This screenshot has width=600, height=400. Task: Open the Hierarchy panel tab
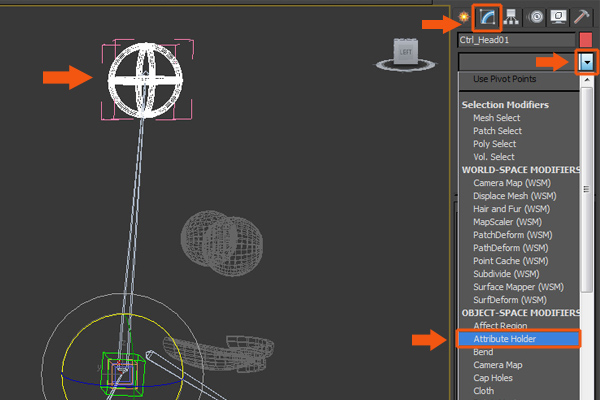coord(511,17)
